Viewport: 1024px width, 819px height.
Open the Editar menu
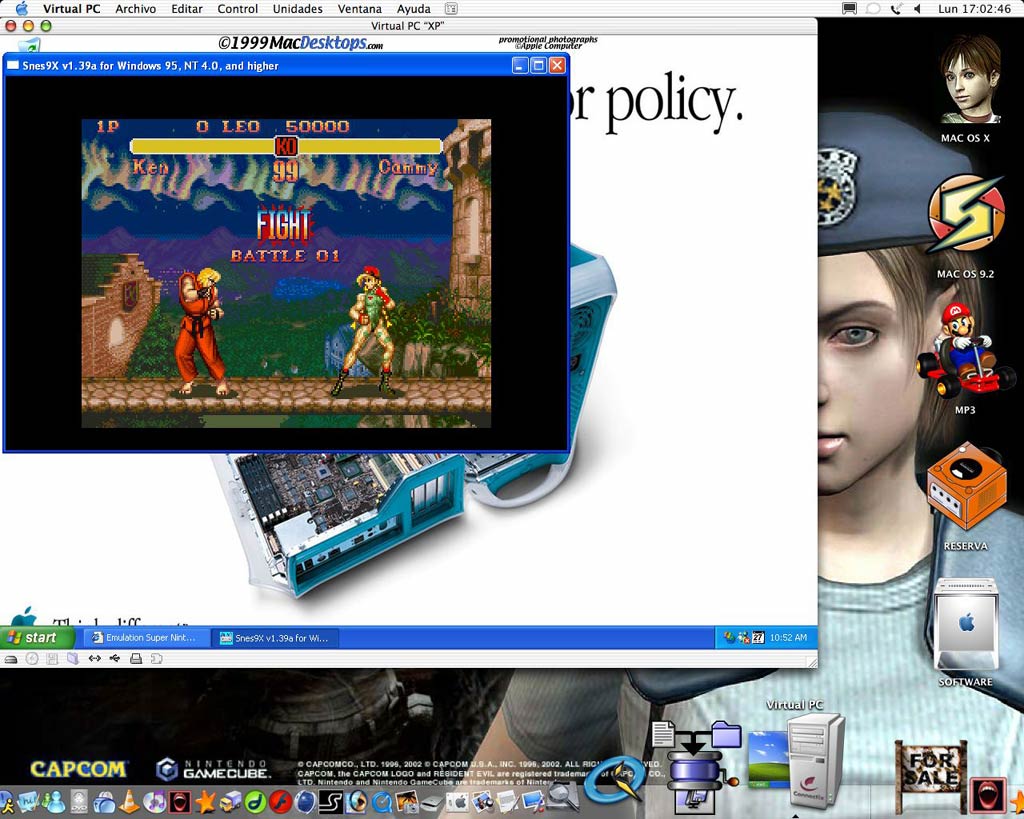pyautogui.click(x=187, y=9)
